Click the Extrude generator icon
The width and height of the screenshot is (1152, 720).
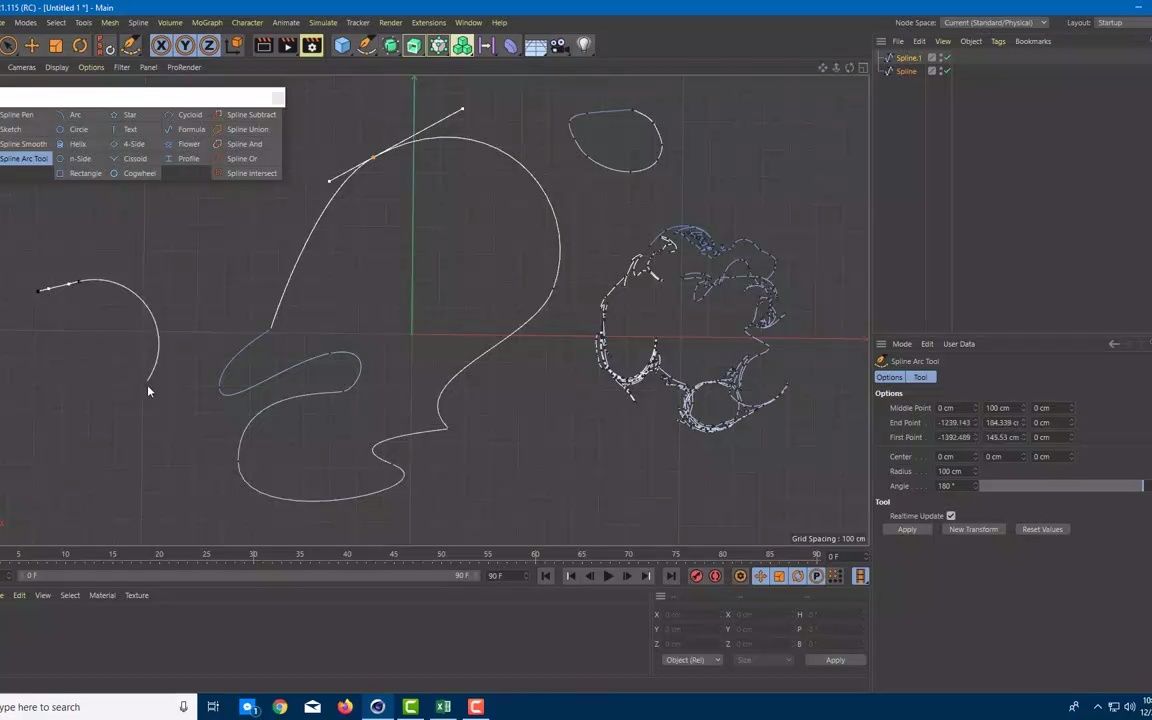[x=414, y=46]
